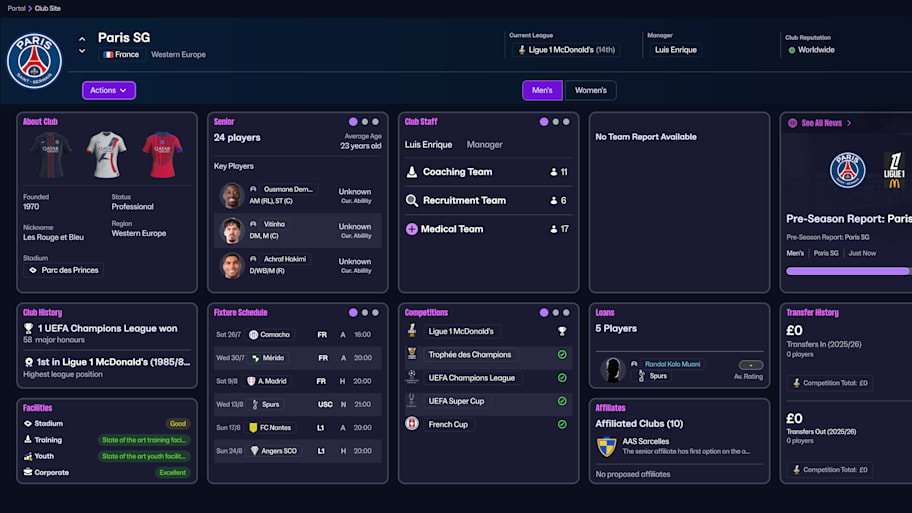Open Parc des Princes stadium link
The width and height of the screenshot is (912, 513).
[x=64, y=270]
